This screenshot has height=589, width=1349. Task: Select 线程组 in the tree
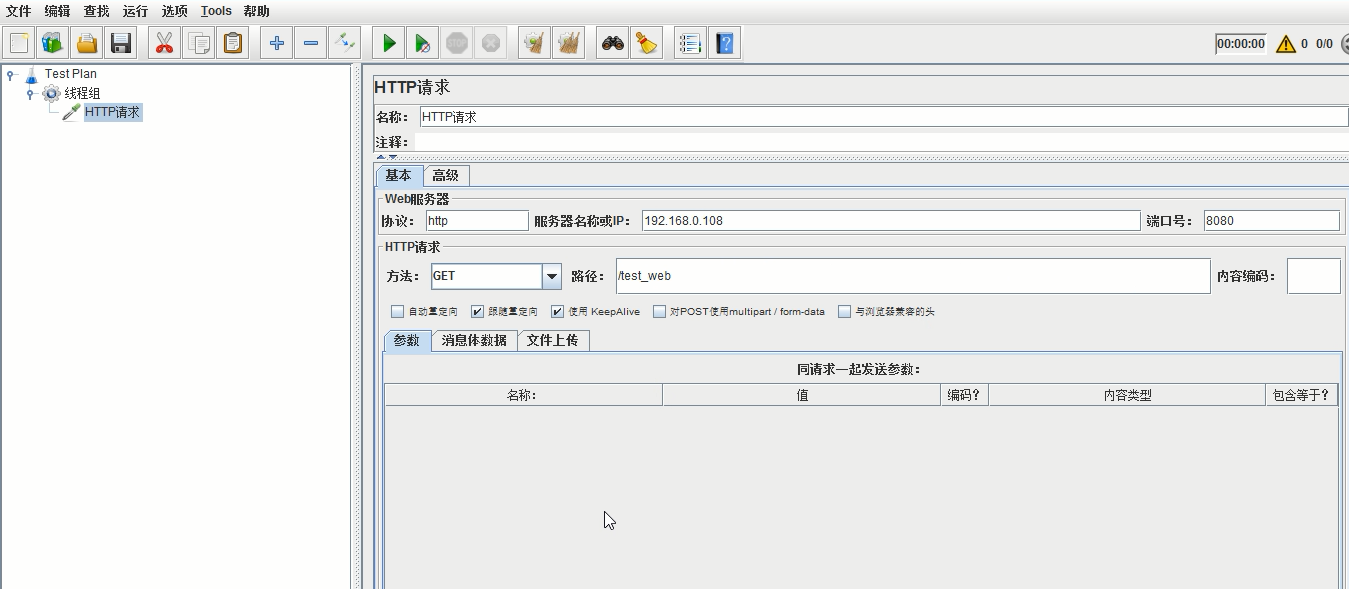[x=82, y=93]
